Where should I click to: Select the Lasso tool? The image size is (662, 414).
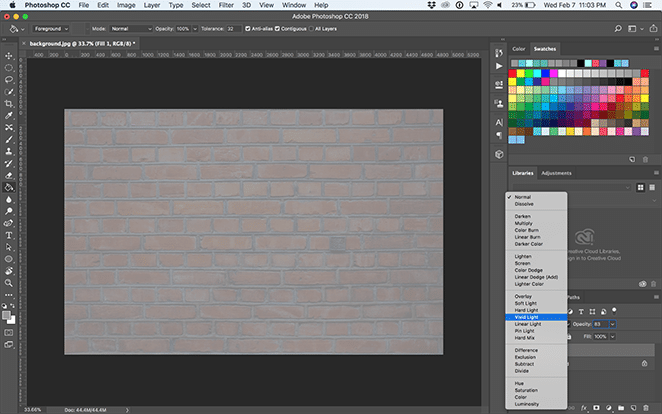[x=9, y=79]
